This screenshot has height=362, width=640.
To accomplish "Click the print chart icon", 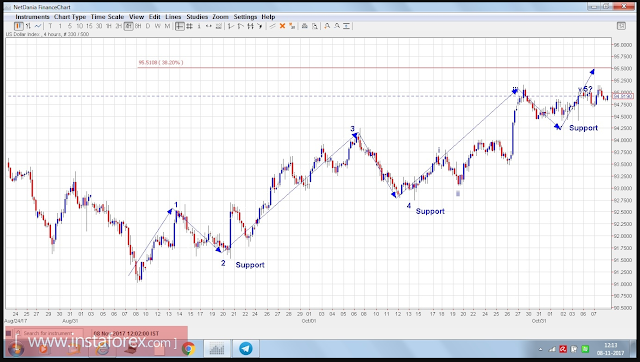I will click(304, 26).
